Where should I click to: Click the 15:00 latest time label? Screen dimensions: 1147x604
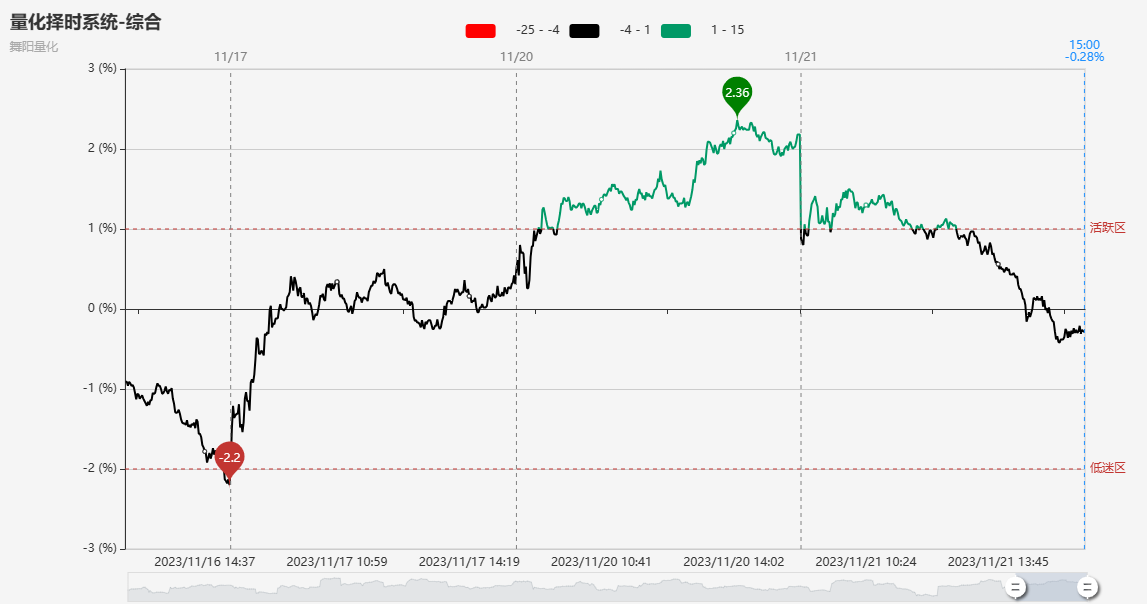(x=1084, y=45)
